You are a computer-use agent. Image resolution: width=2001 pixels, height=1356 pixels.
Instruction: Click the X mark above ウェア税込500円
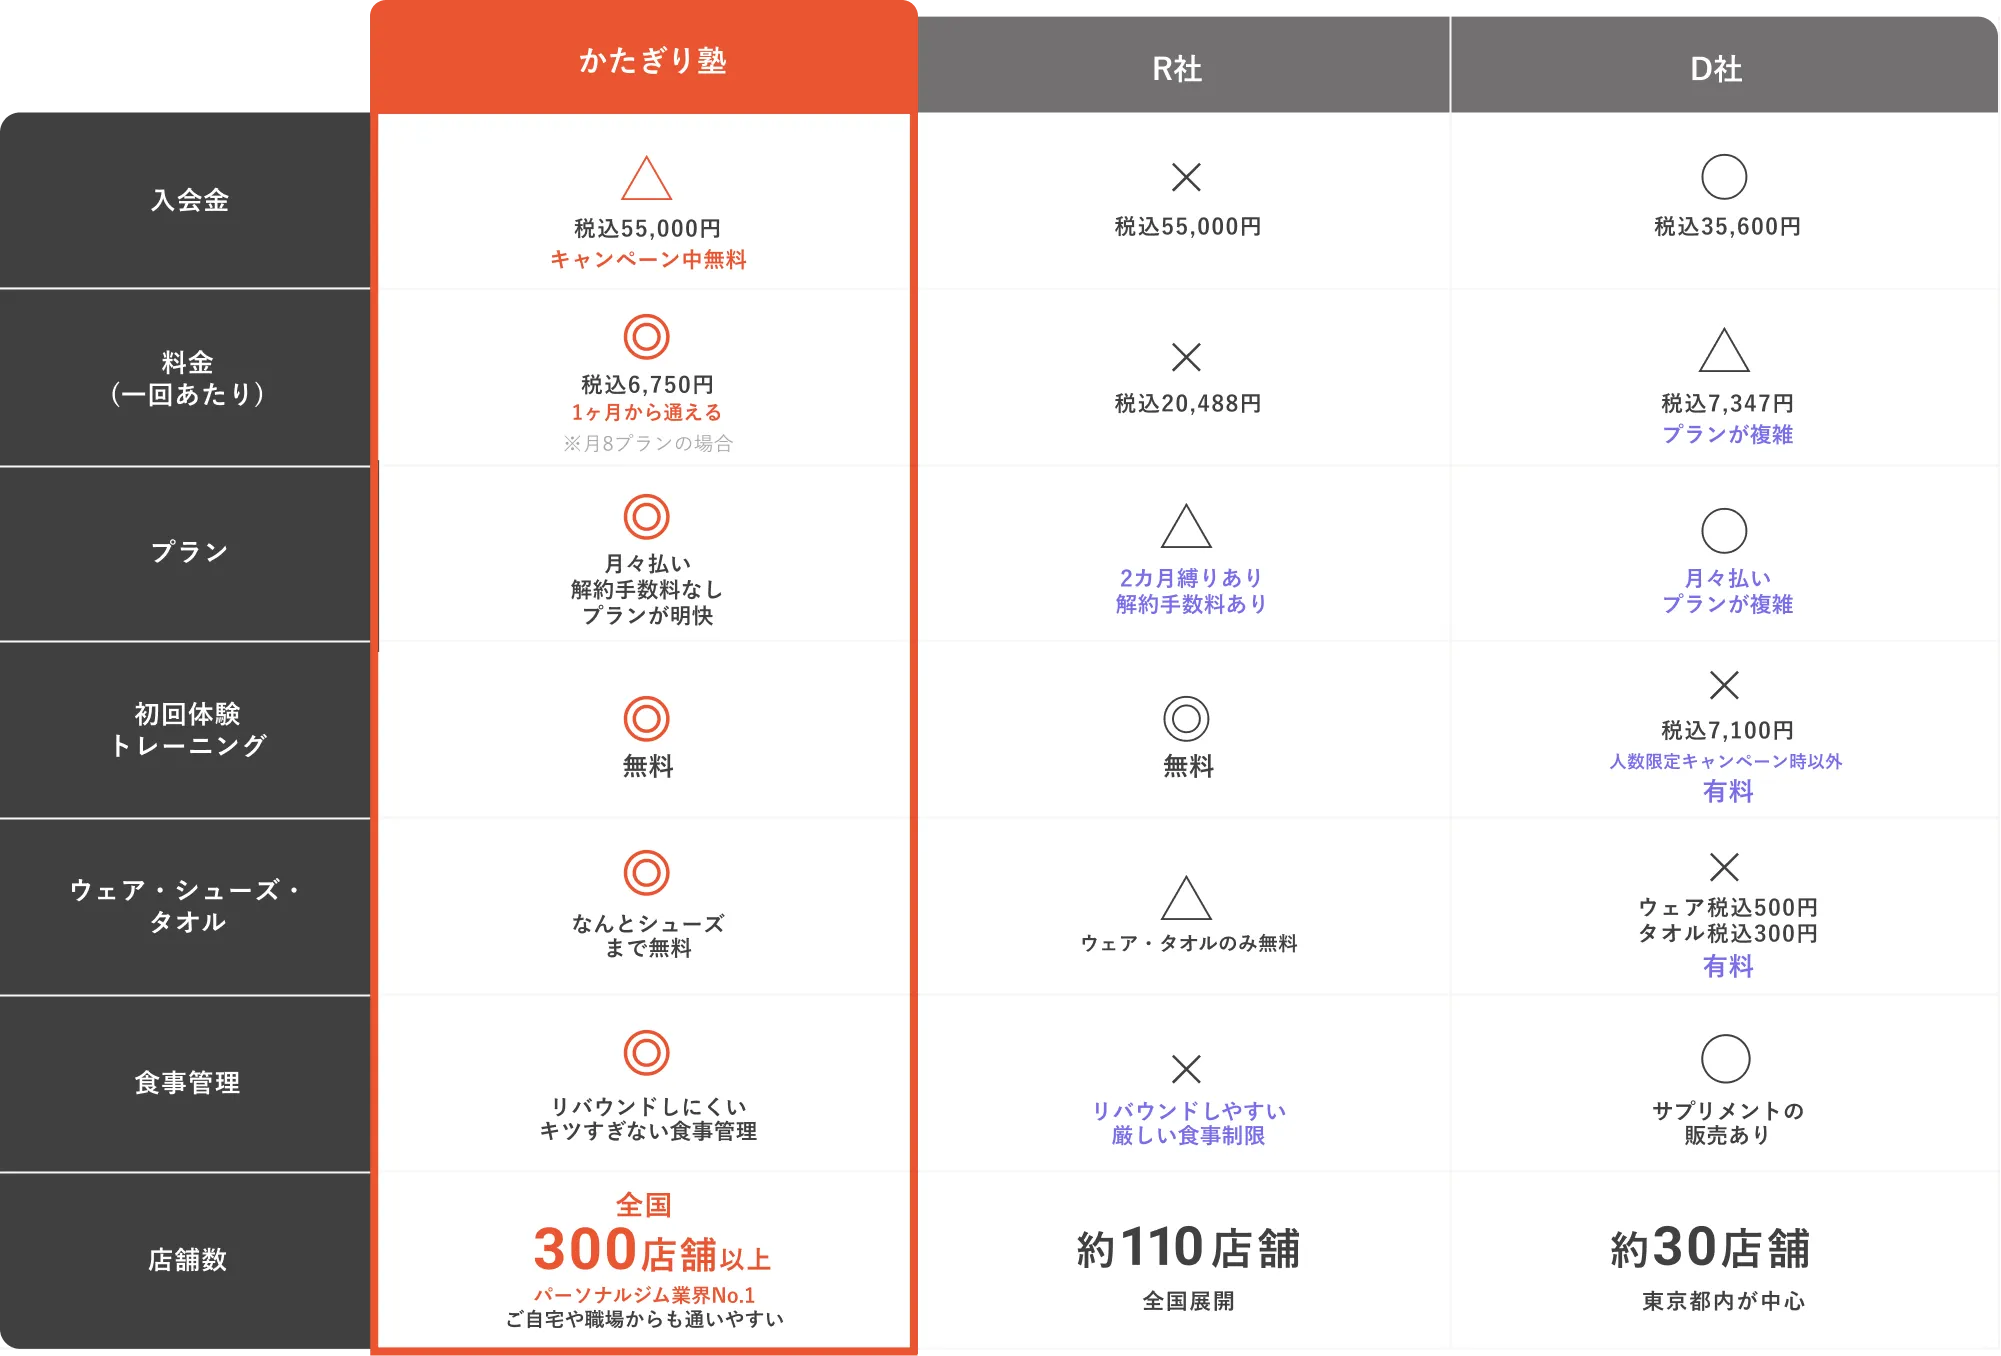(x=1724, y=866)
